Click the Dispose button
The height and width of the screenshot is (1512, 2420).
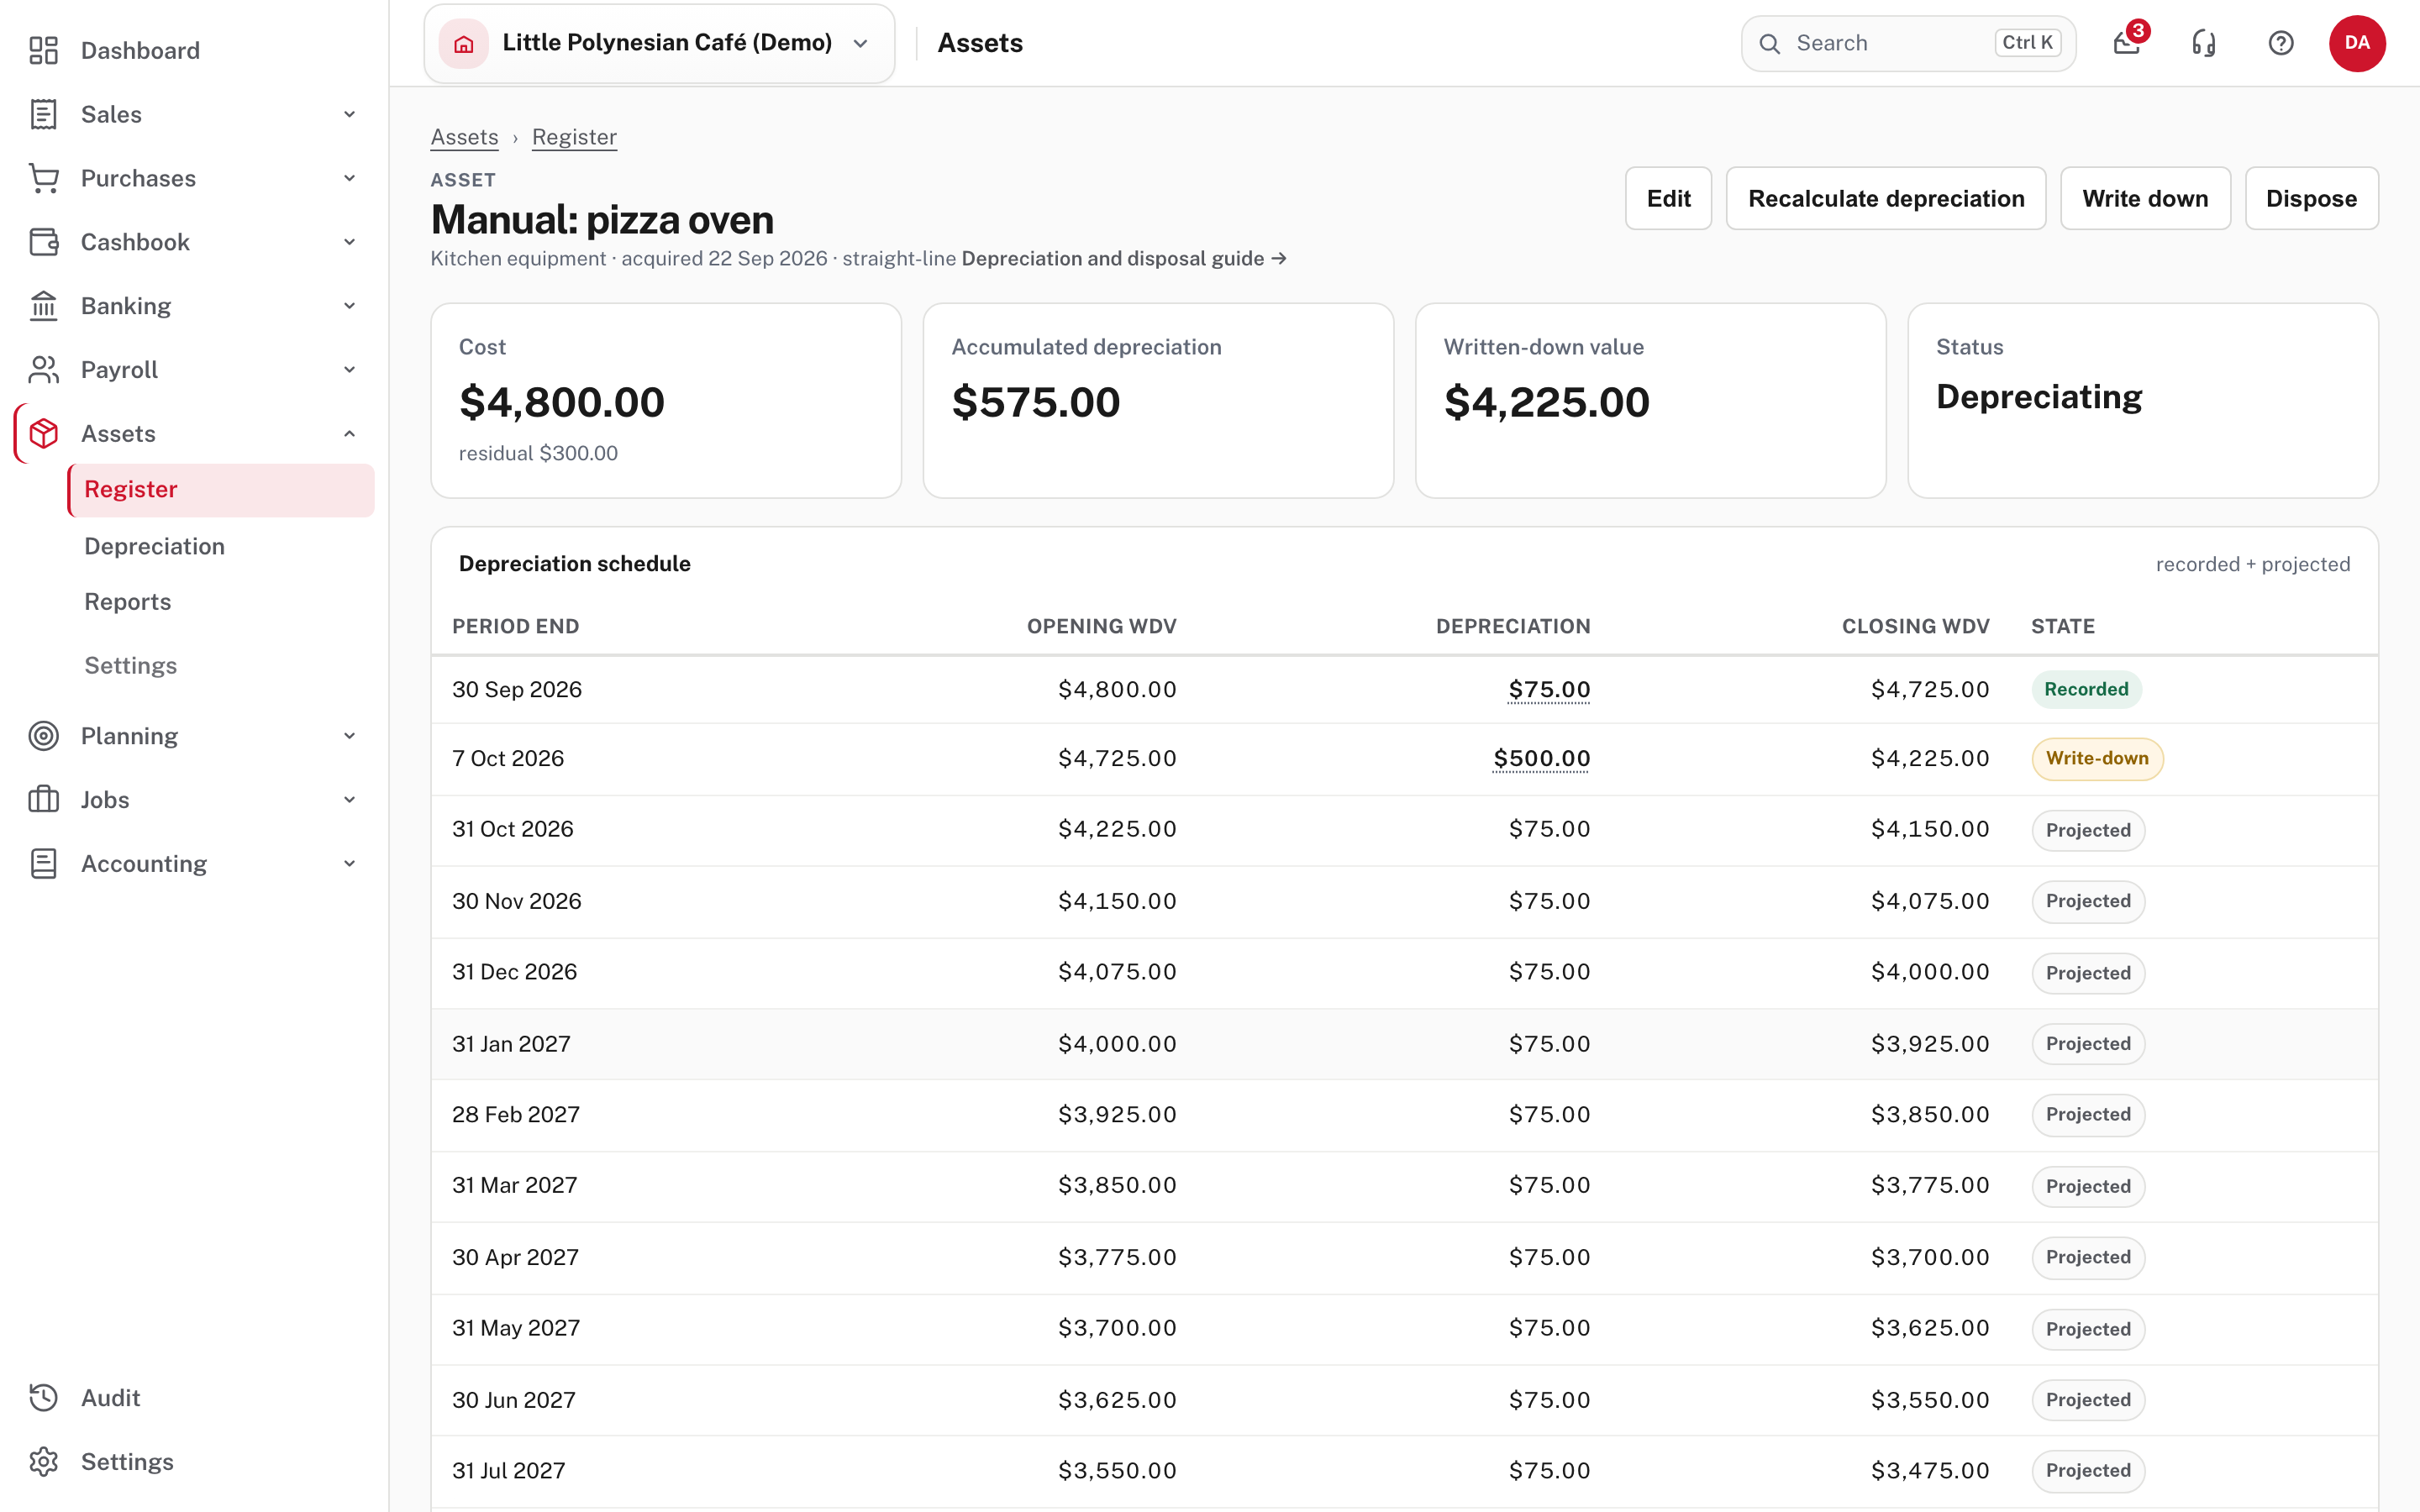pos(2311,199)
